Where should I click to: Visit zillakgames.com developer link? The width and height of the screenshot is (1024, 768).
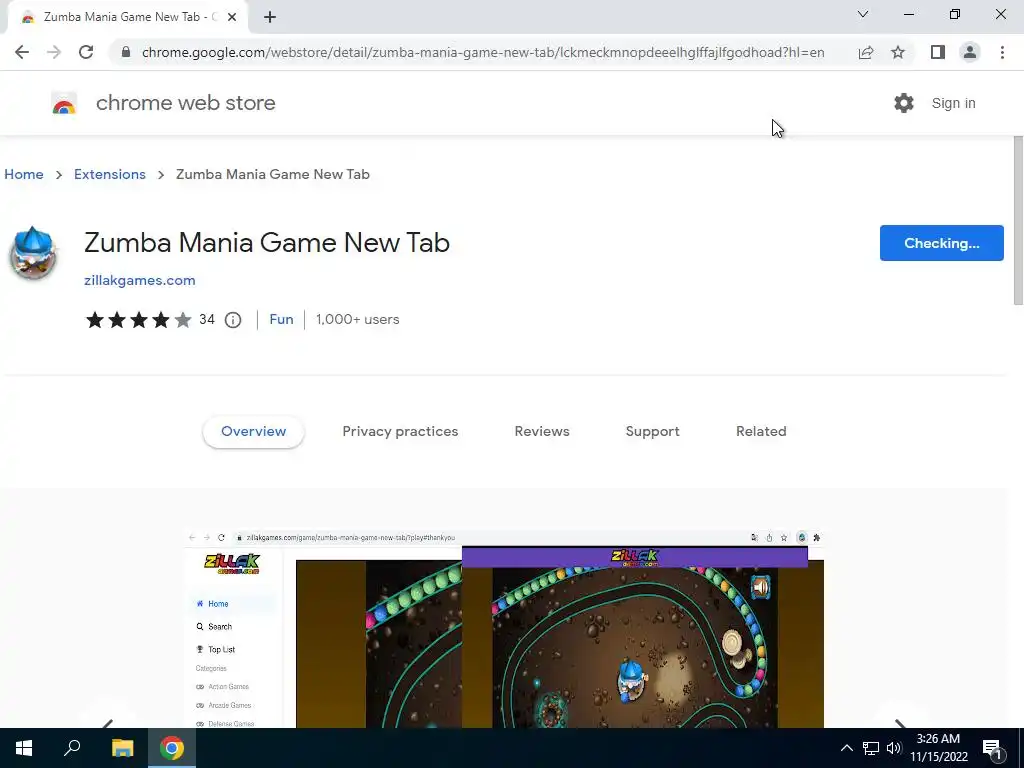[x=140, y=280]
